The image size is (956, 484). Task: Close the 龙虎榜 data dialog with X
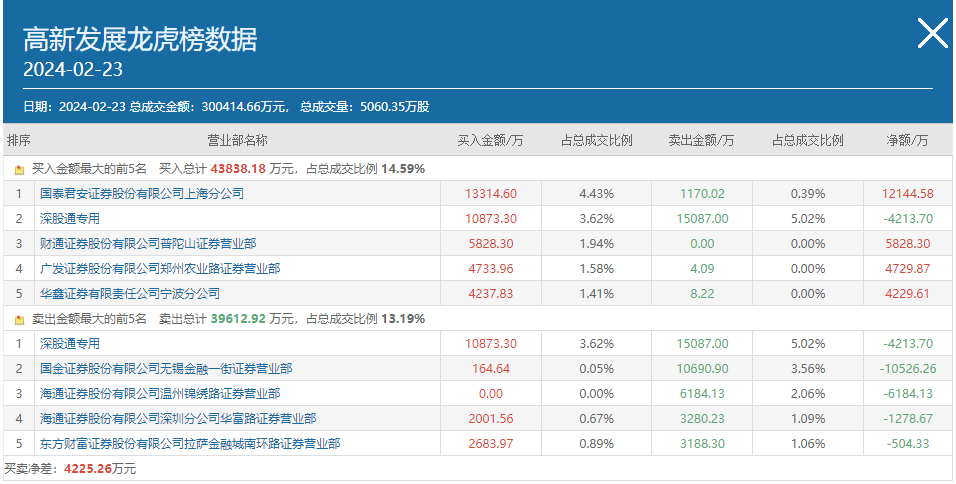tap(933, 33)
